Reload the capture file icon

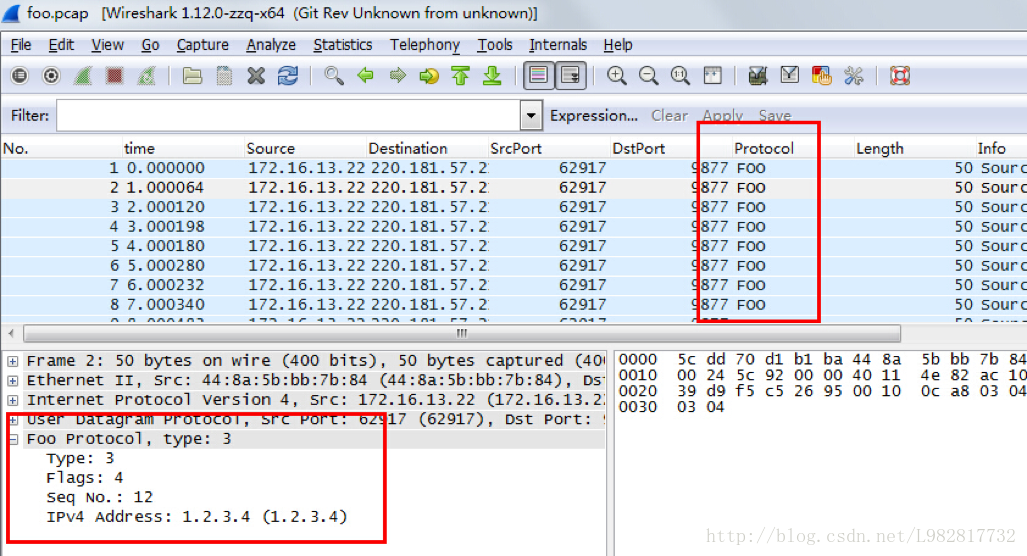(x=288, y=76)
